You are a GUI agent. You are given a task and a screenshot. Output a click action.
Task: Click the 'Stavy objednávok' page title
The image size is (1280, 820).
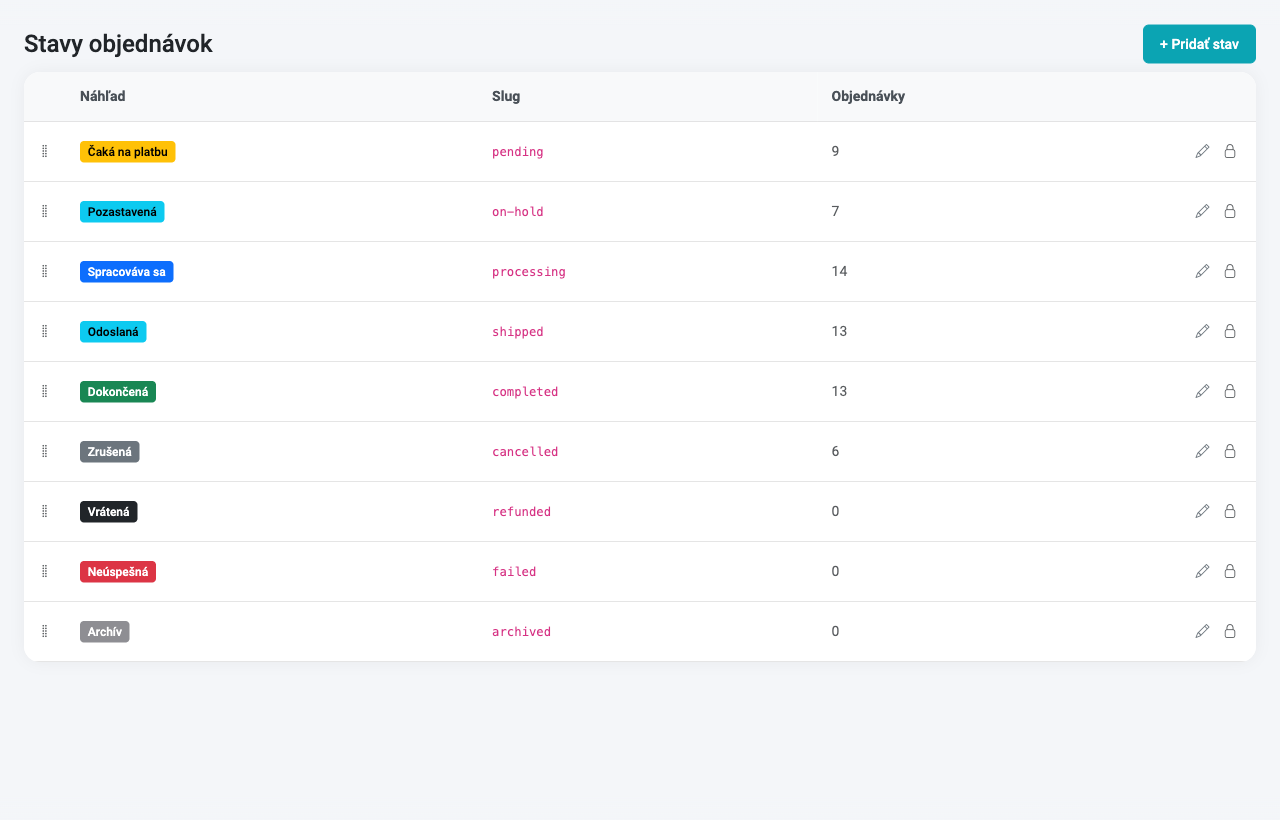click(118, 44)
